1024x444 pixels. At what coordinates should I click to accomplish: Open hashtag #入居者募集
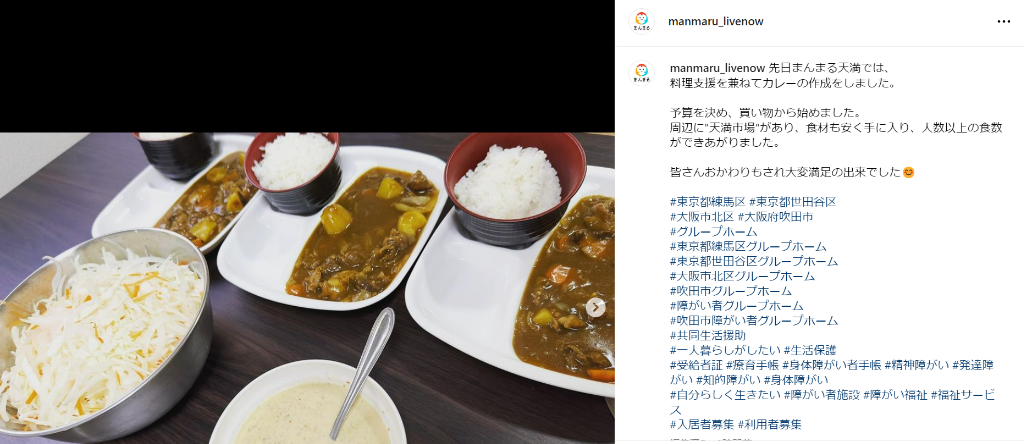point(702,424)
